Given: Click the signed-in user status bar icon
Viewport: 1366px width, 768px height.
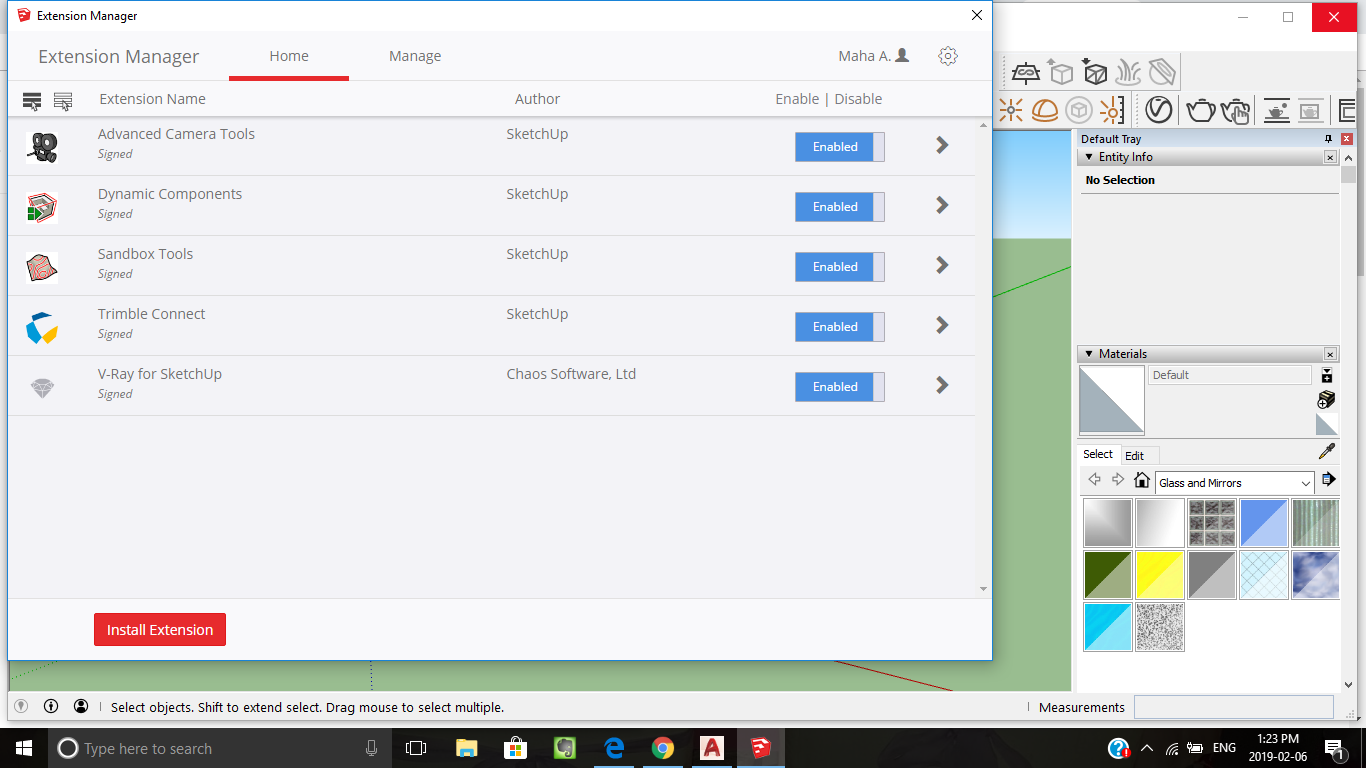Looking at the screenshot, I should [81, 706].
